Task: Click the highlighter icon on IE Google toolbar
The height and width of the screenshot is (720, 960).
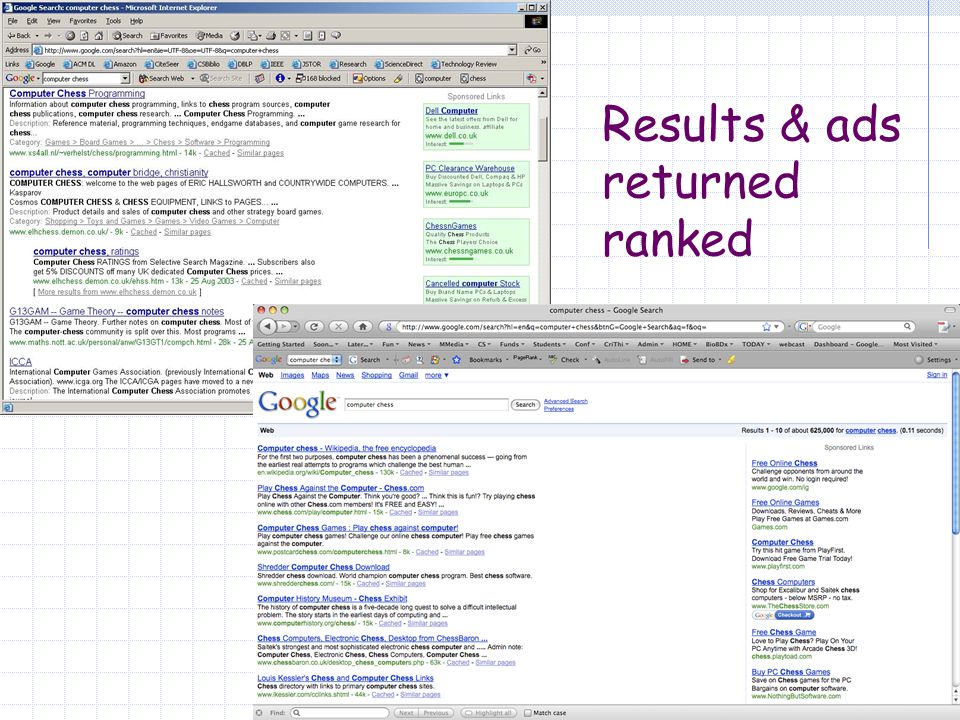Action: 399,78
